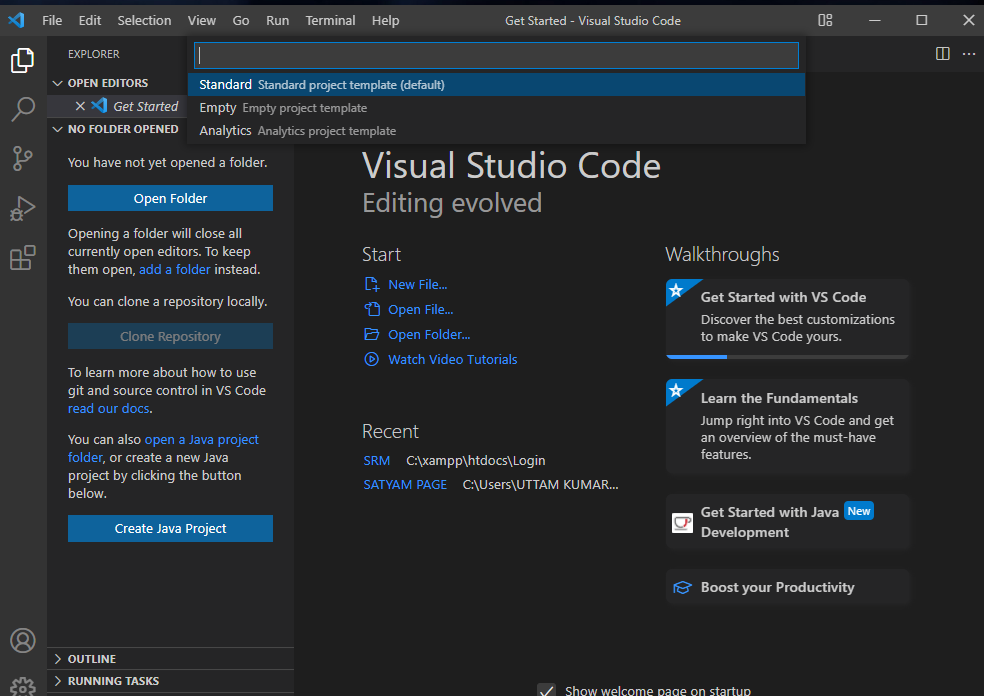Click the New File icon under Start
984x696 pixels.
tap(372, 284)
